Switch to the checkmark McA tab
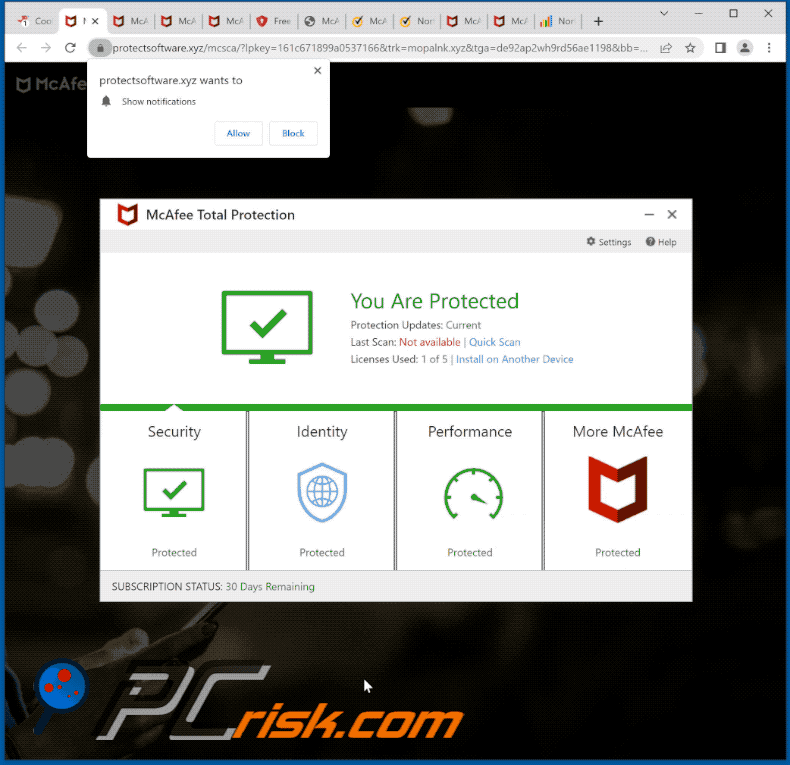This screenshot has width=790, height=765. pos(369,21)
